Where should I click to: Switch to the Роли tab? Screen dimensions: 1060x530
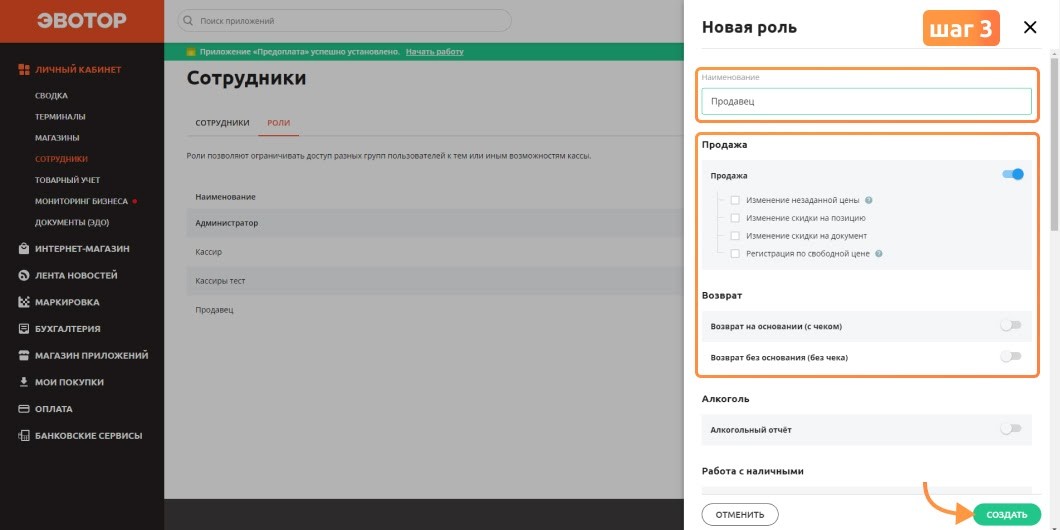coord(279,123)
